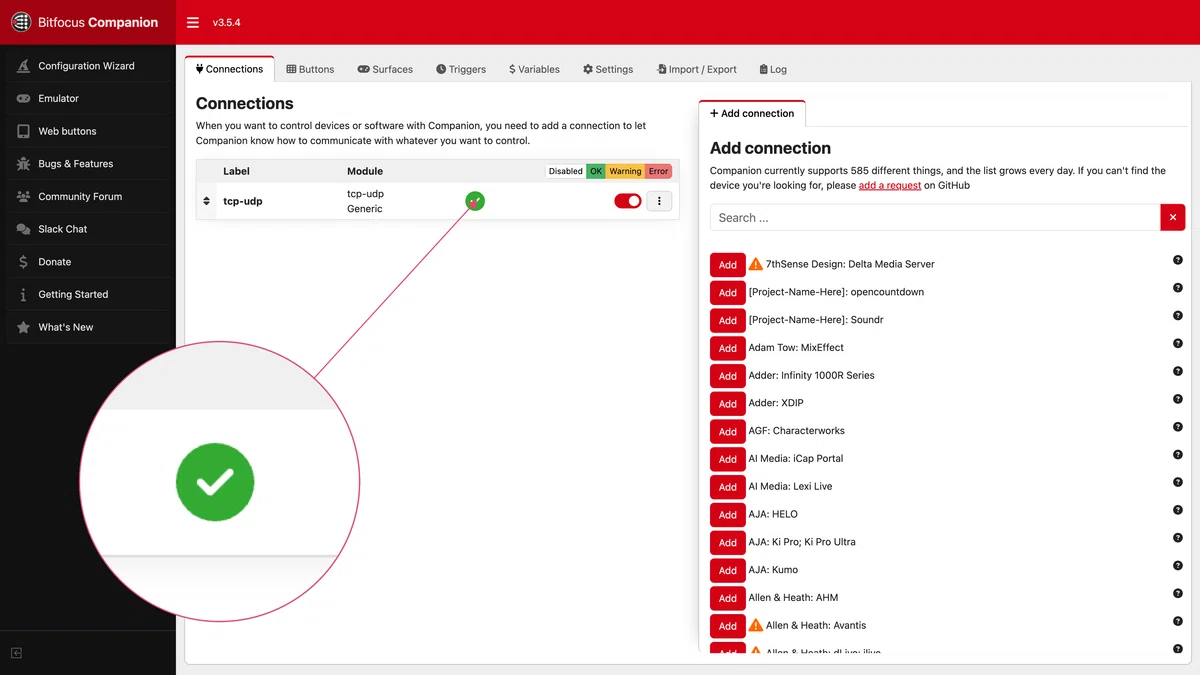Switch to the Connections tab
This screenshot has width=1200, height=675.
(229, 69)
